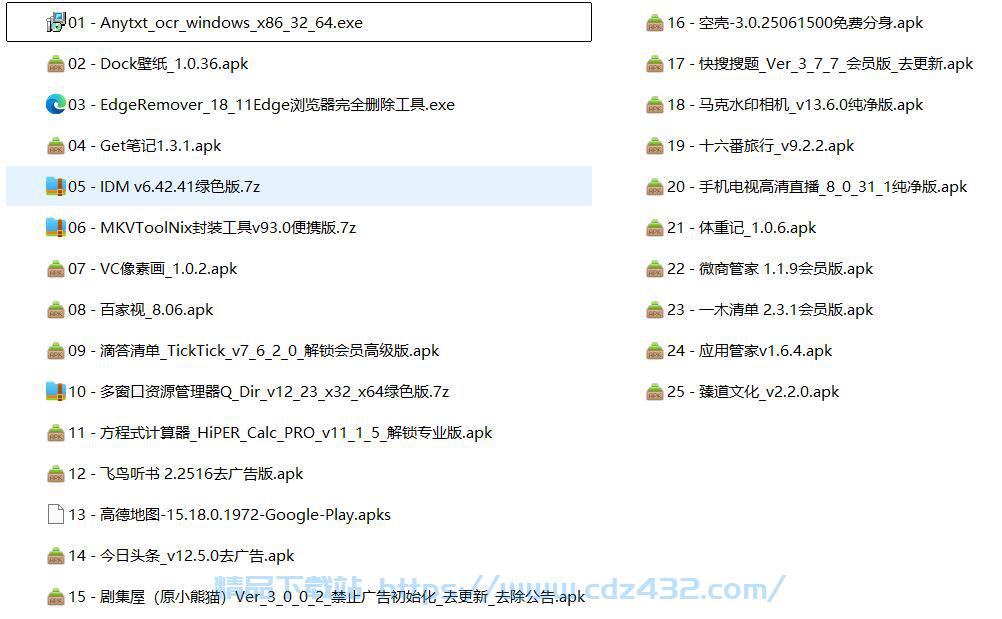
Task: Select file name 11 - 方程式计算器_HiPER_Calc_PRO apk
Action: pyautogui.click(x=281, y=433)
